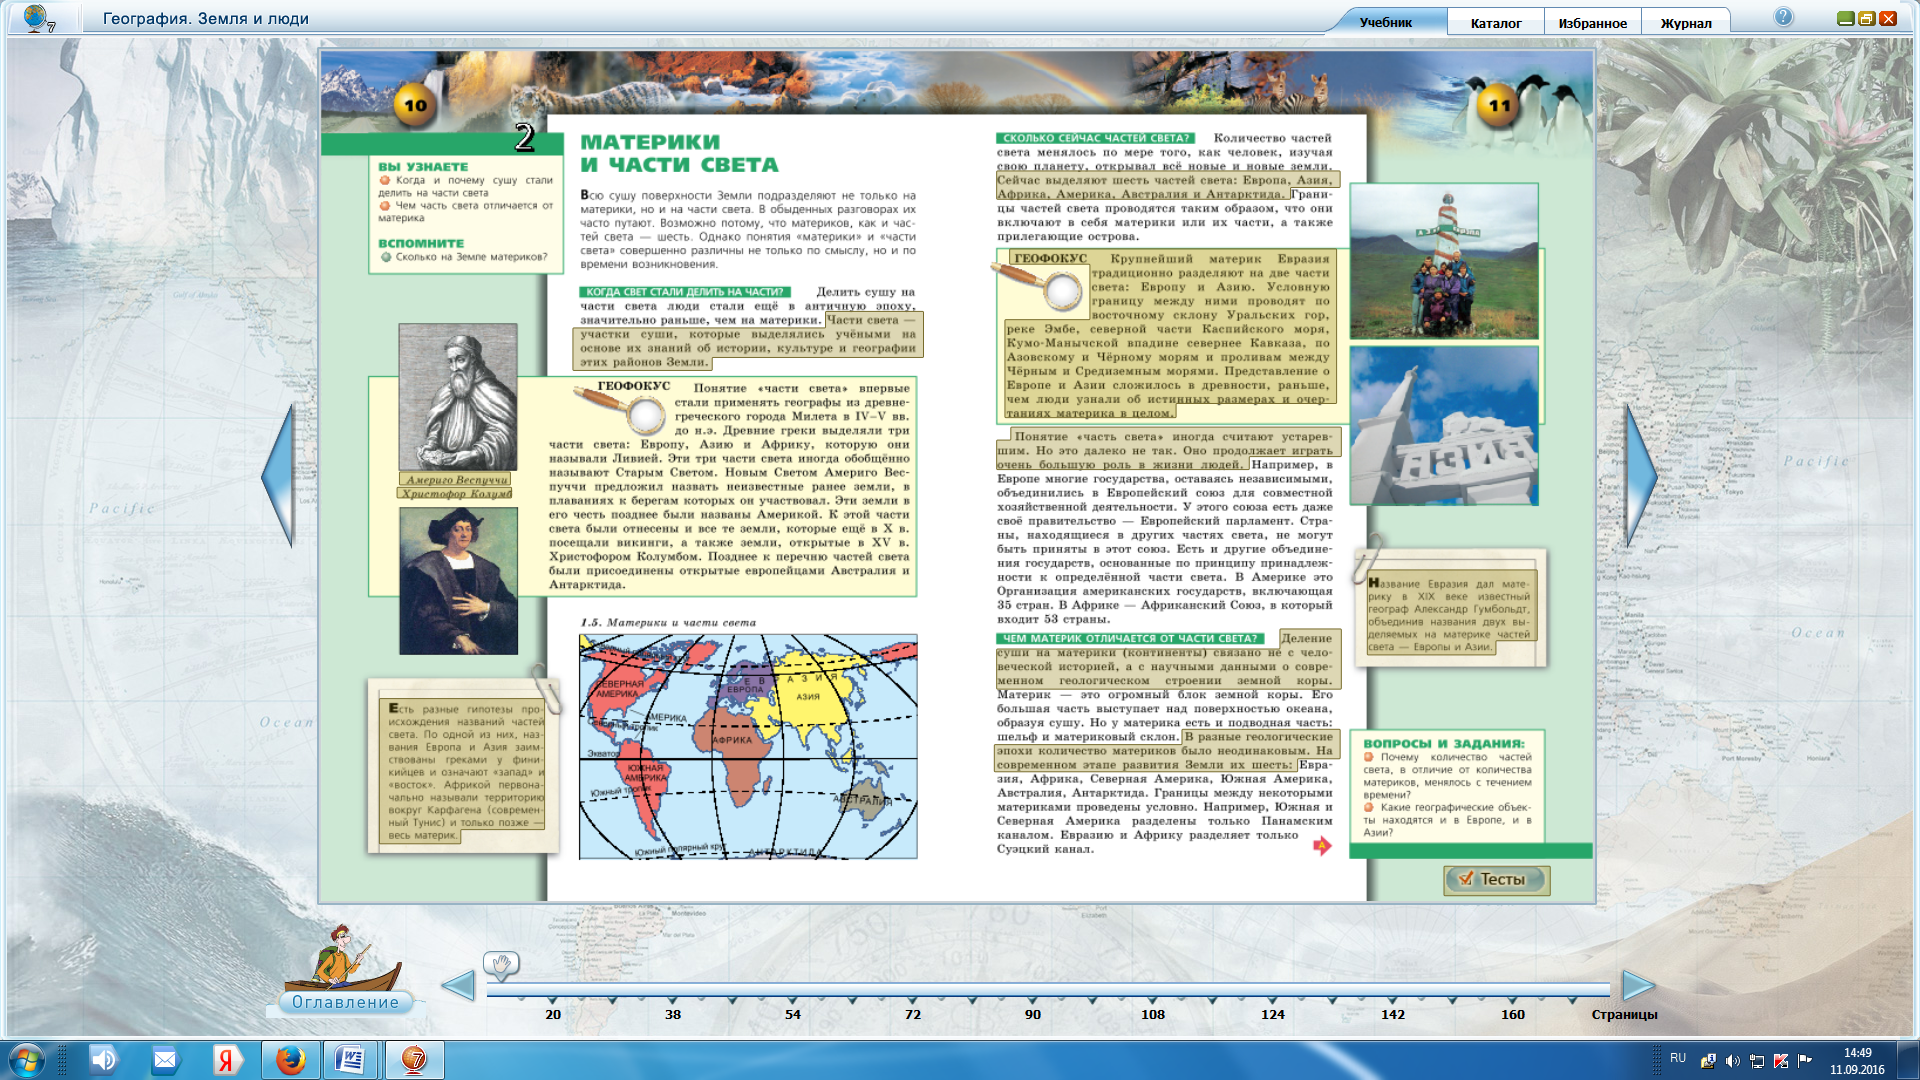The width and height of the screenshot is (1920, 1080).
Task: Click the chapter number 2 marker
Action: (525, 138)
